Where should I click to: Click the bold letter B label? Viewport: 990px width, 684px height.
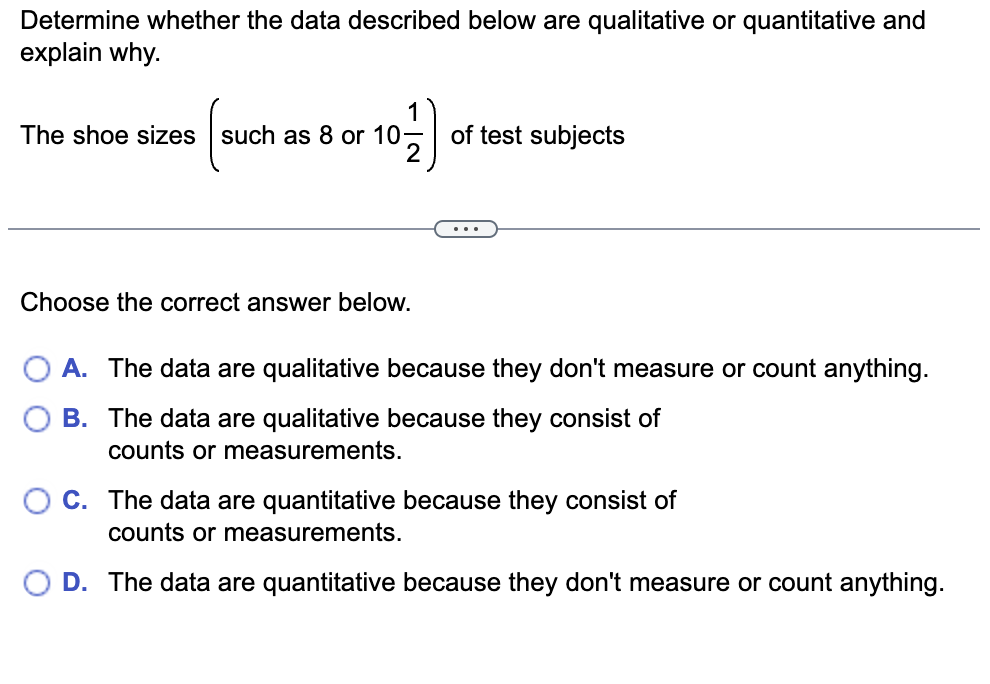(x=74, y=418)
